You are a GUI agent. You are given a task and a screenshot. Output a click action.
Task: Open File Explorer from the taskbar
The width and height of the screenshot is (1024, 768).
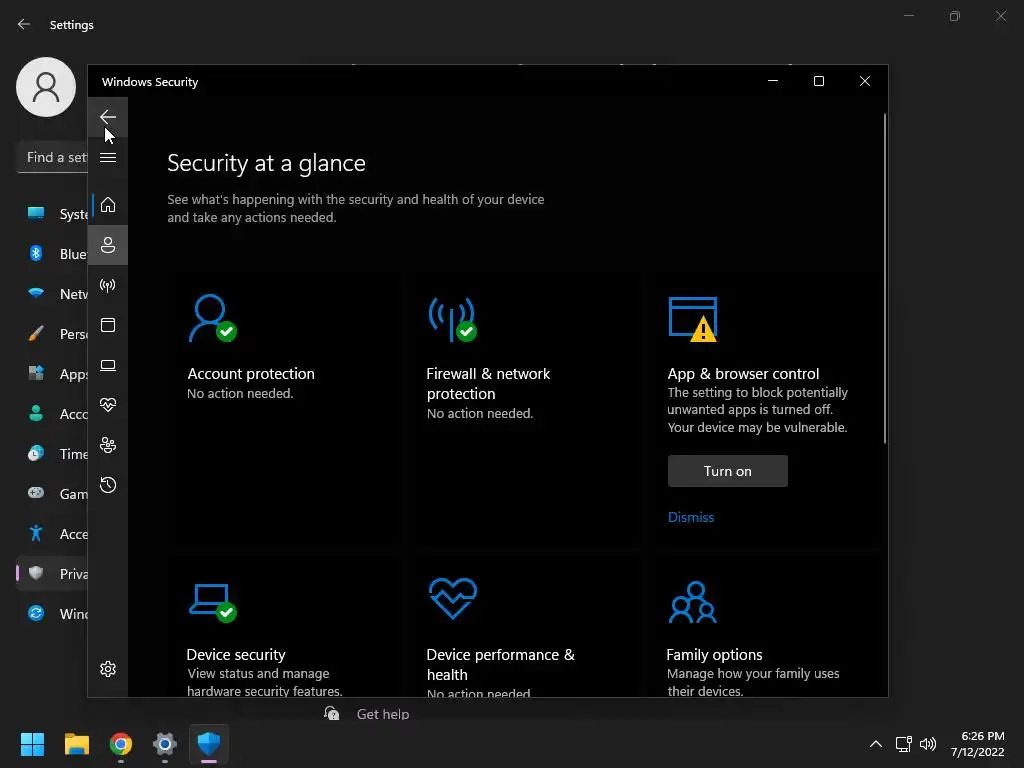point(76,744)
